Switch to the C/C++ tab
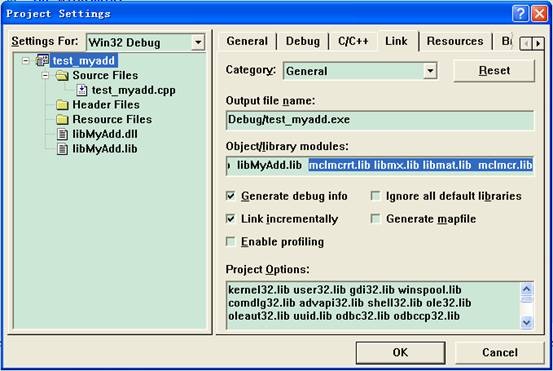The height and width of the screenshot is (371, 553). [x=353, y=41]
